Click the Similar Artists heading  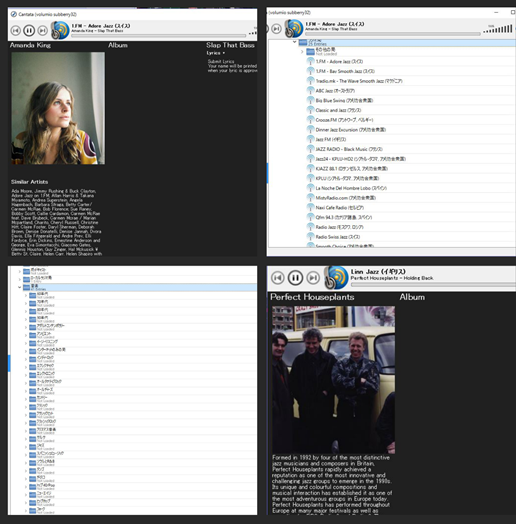(29, 182)
